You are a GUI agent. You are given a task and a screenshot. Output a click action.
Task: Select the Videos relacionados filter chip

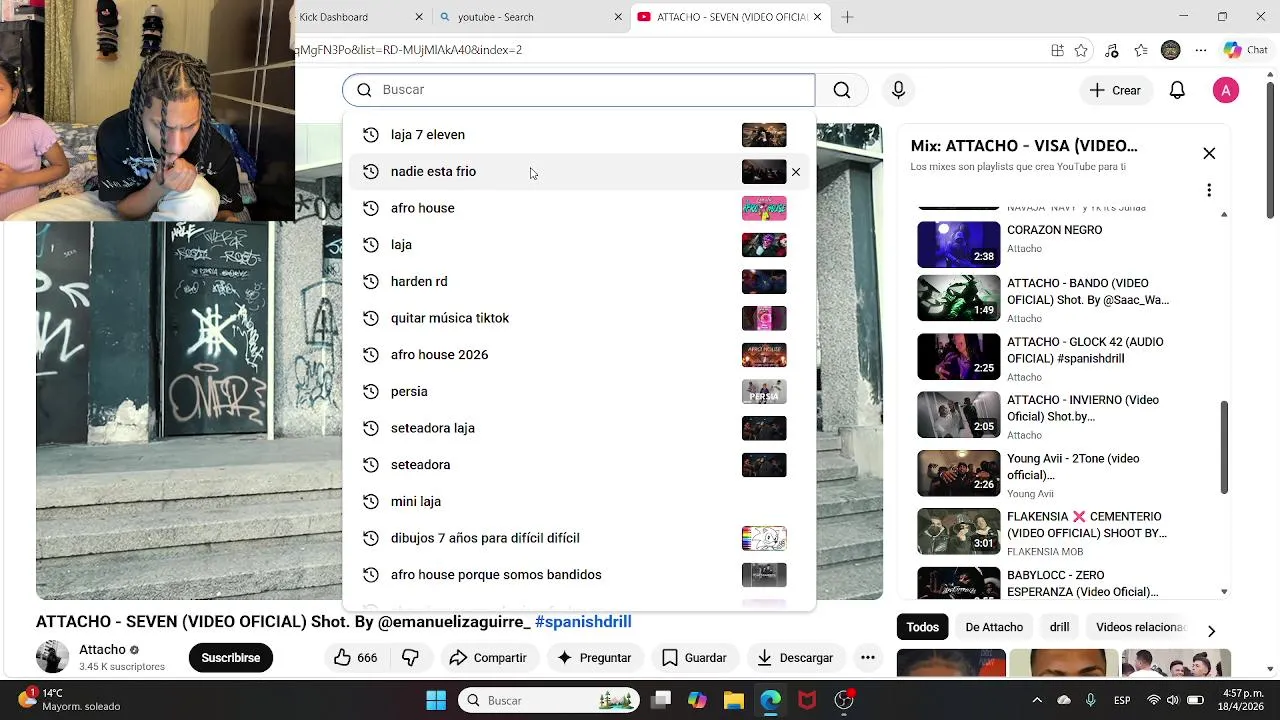coord(1140,627)
